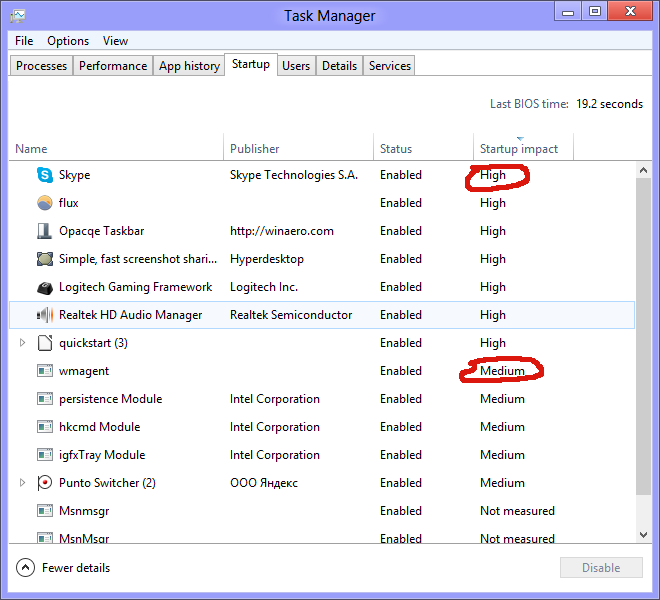Image resolution: width=660 pixels, height=600 pixels.
Task: Click the scrollbar down arrow
Action: pyautogui.click(x=643, y=535)
